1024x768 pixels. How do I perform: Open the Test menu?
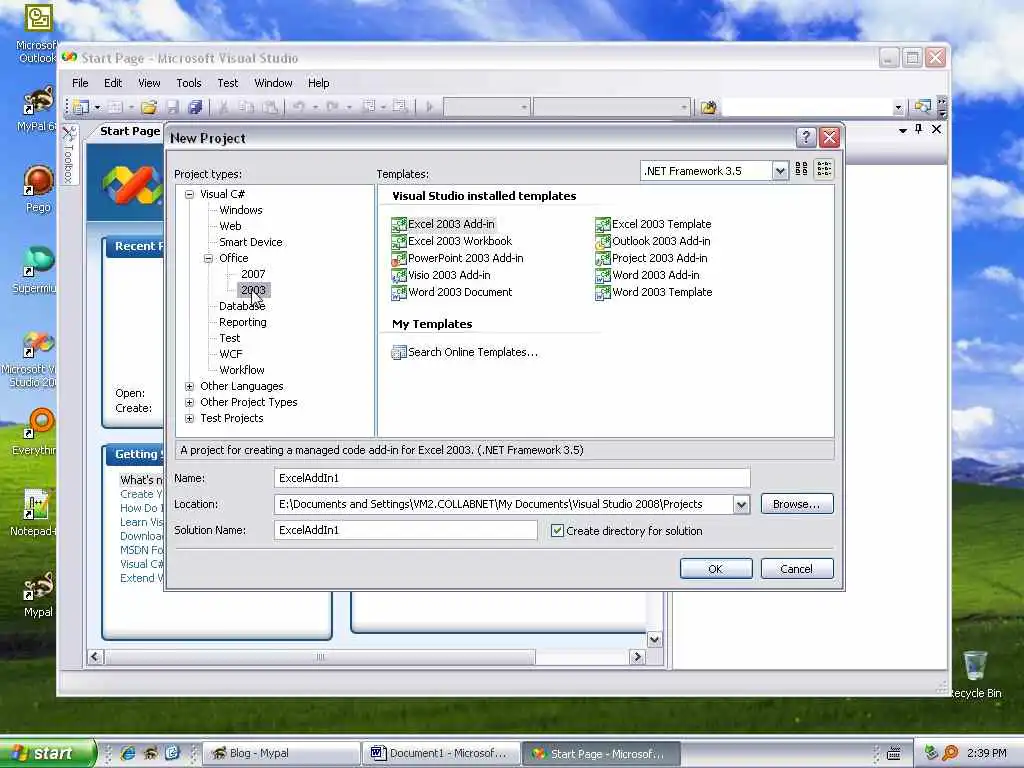(x=227, y=83)
